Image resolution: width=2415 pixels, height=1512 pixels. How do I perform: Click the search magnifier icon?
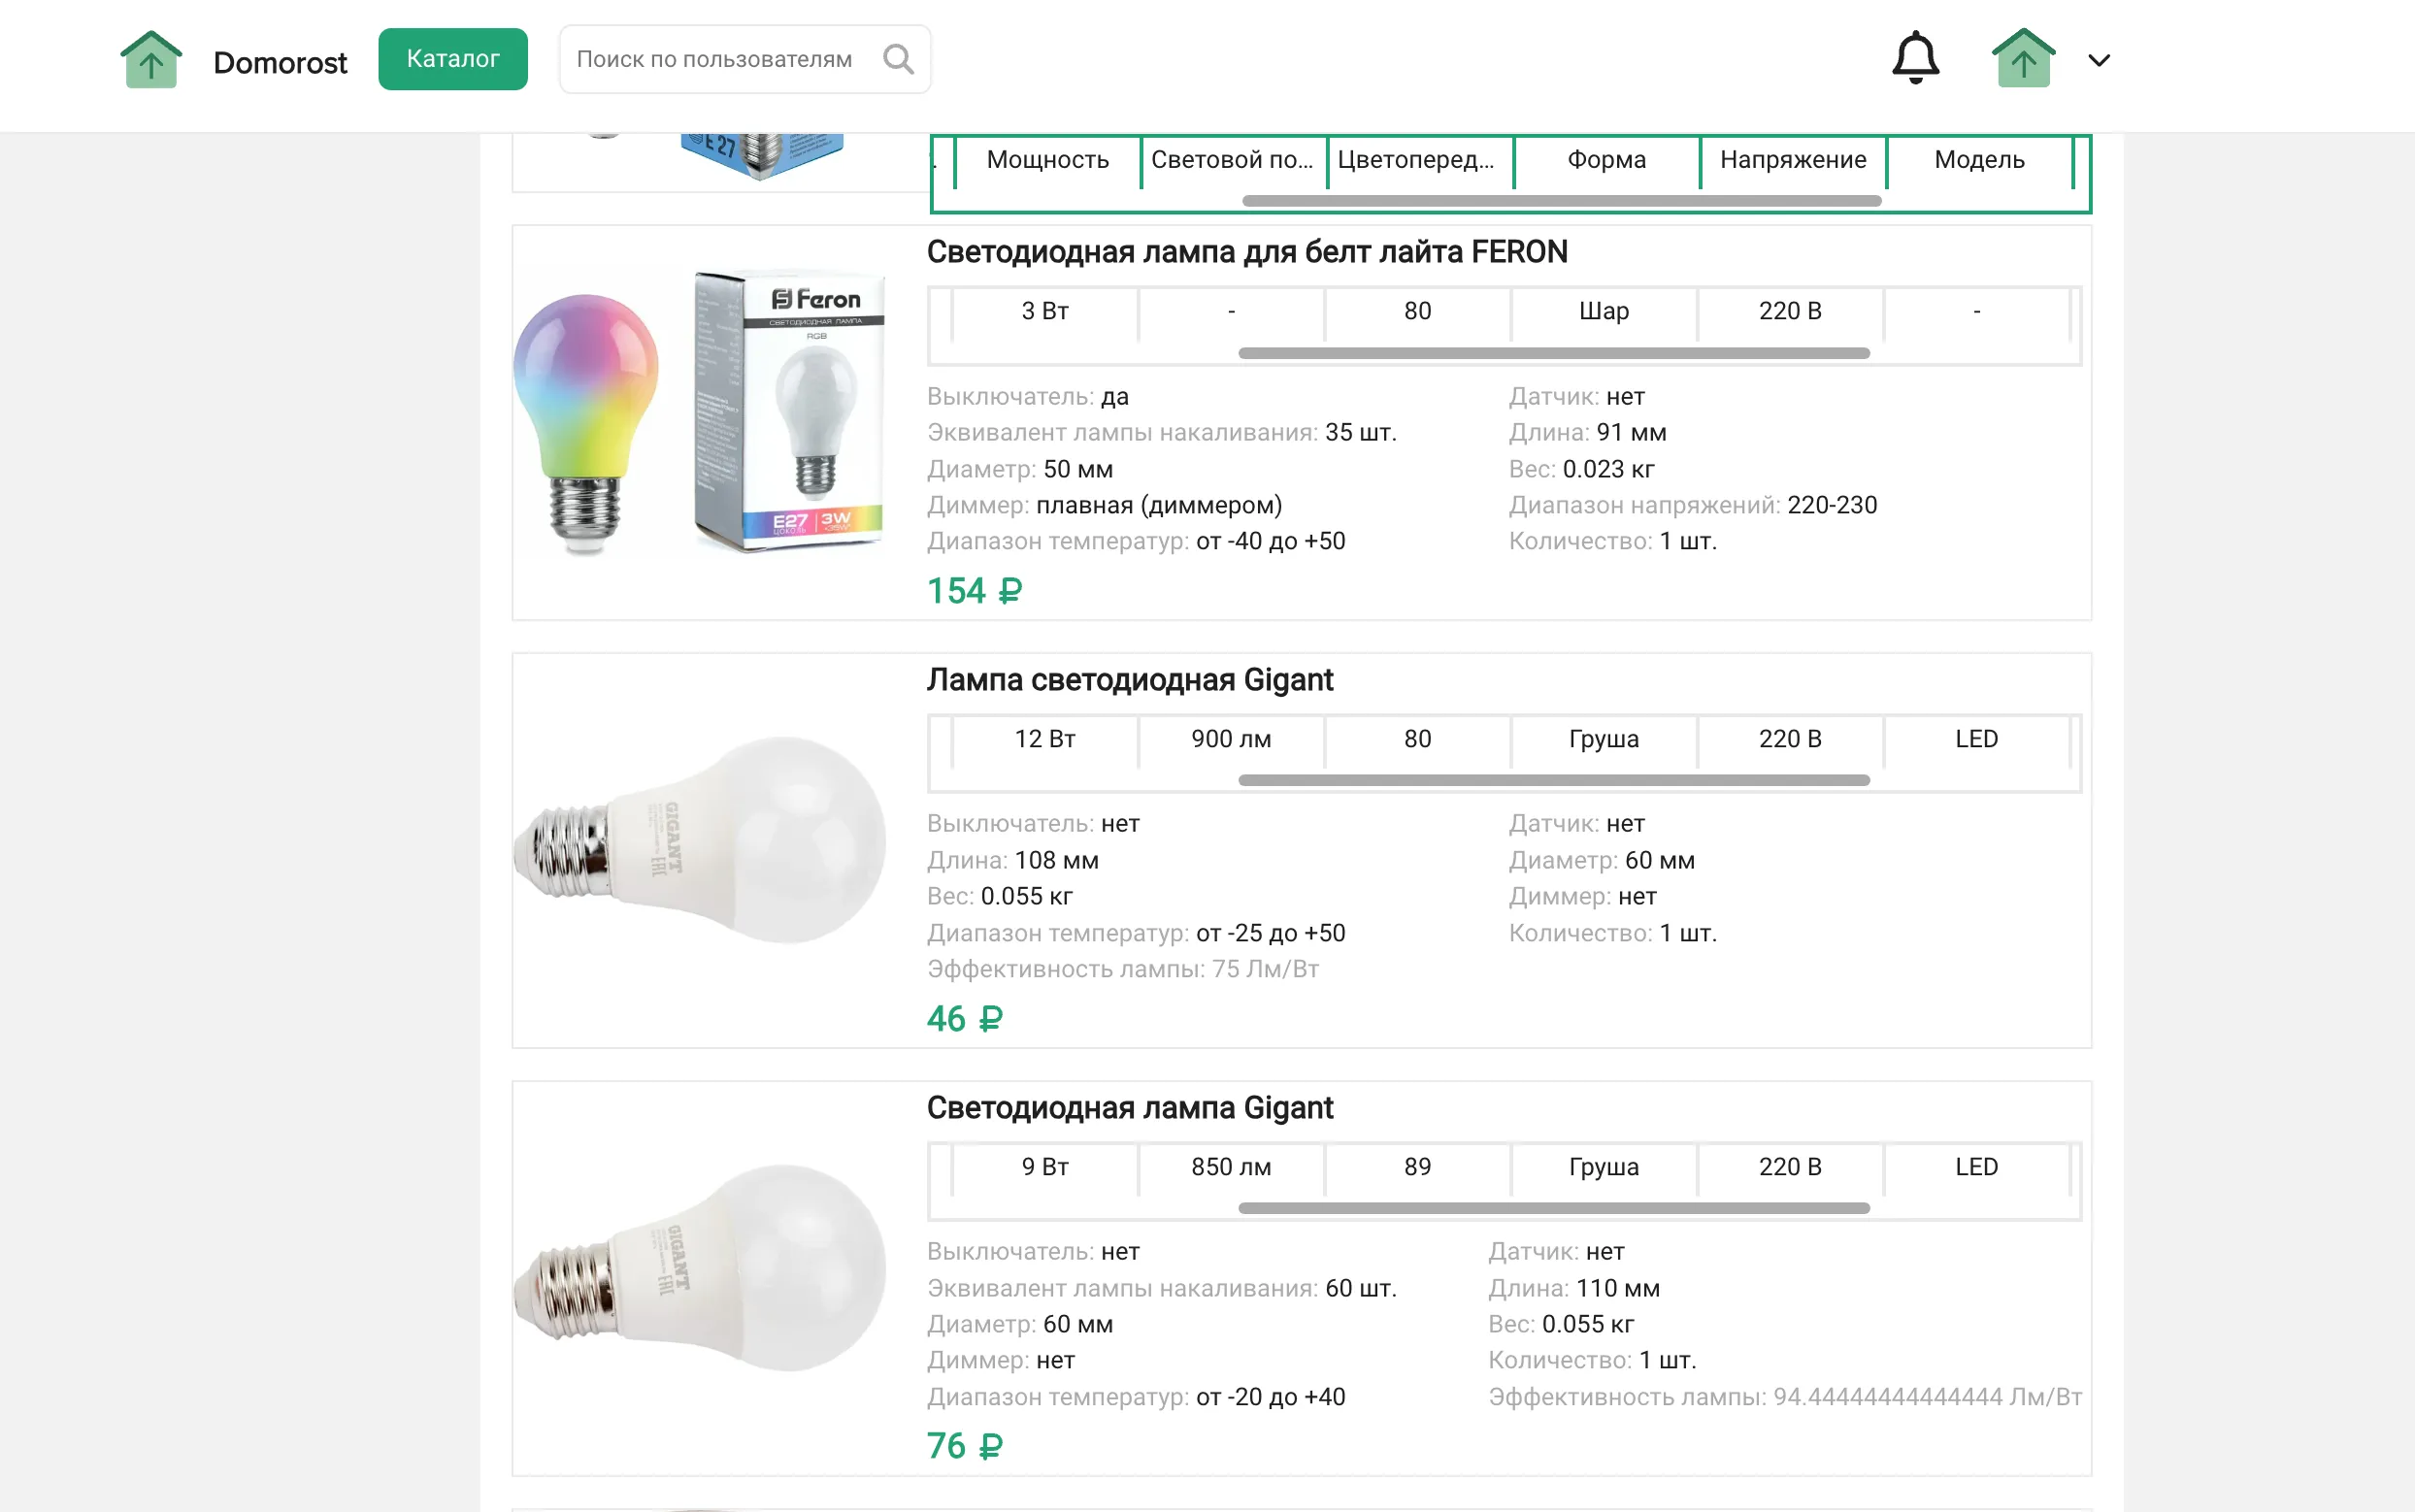(x=898, y=59)
